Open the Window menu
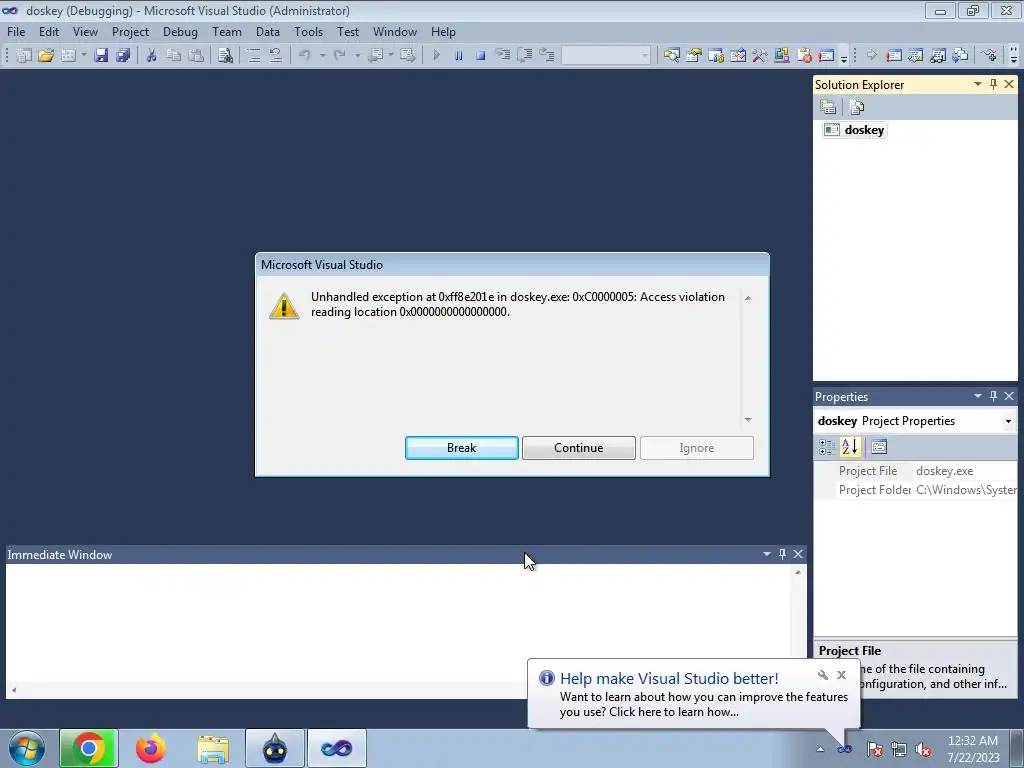The image size is (1024, 768). pyautogui.click(x=394, y=32)
